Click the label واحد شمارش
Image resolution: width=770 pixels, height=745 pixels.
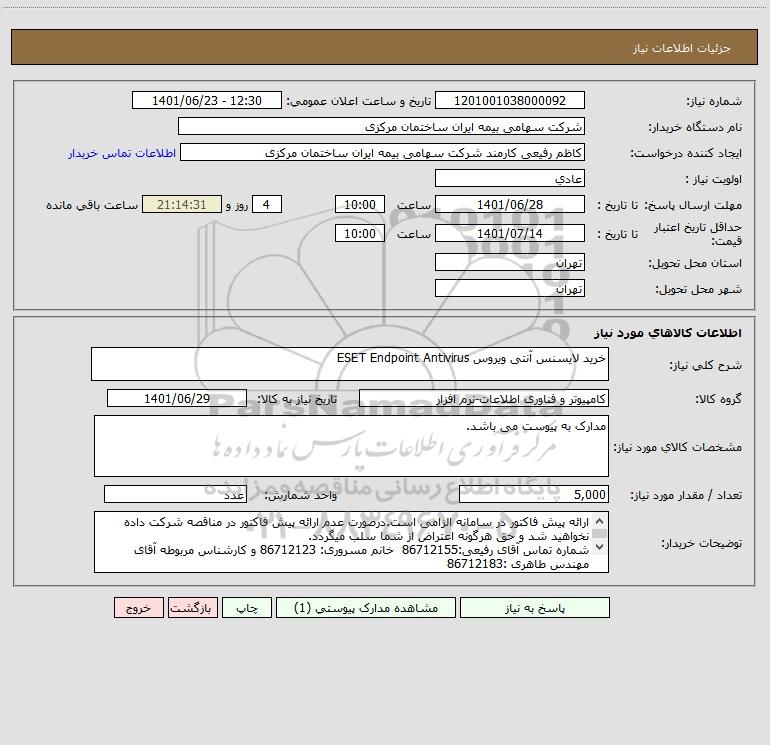pyautogui.click(x=301, y=496)
